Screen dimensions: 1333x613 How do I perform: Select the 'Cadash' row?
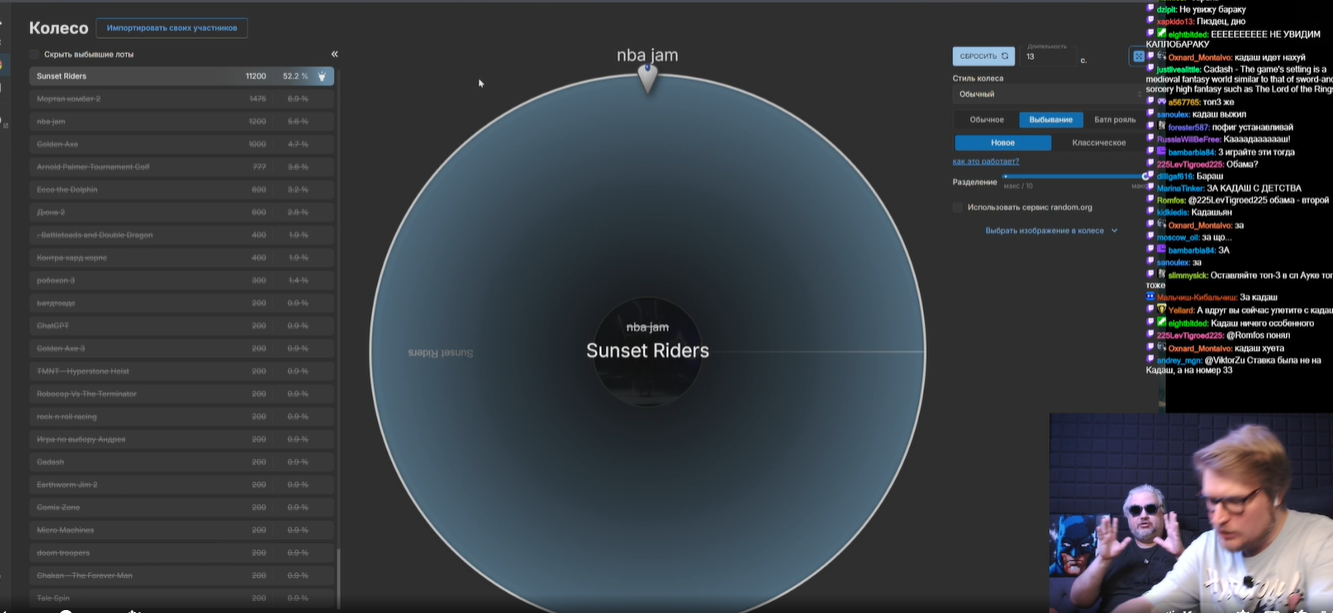pos(181,461)
